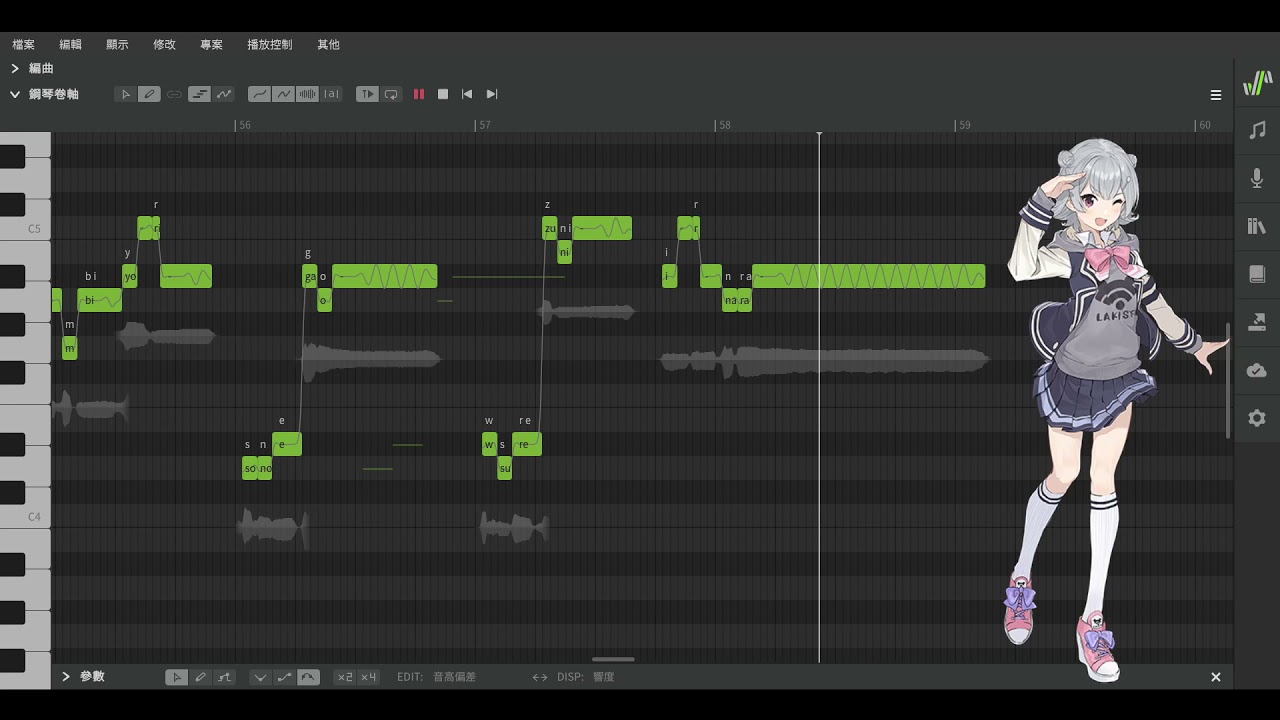Open the 播放控制 menu

(270, 45)
